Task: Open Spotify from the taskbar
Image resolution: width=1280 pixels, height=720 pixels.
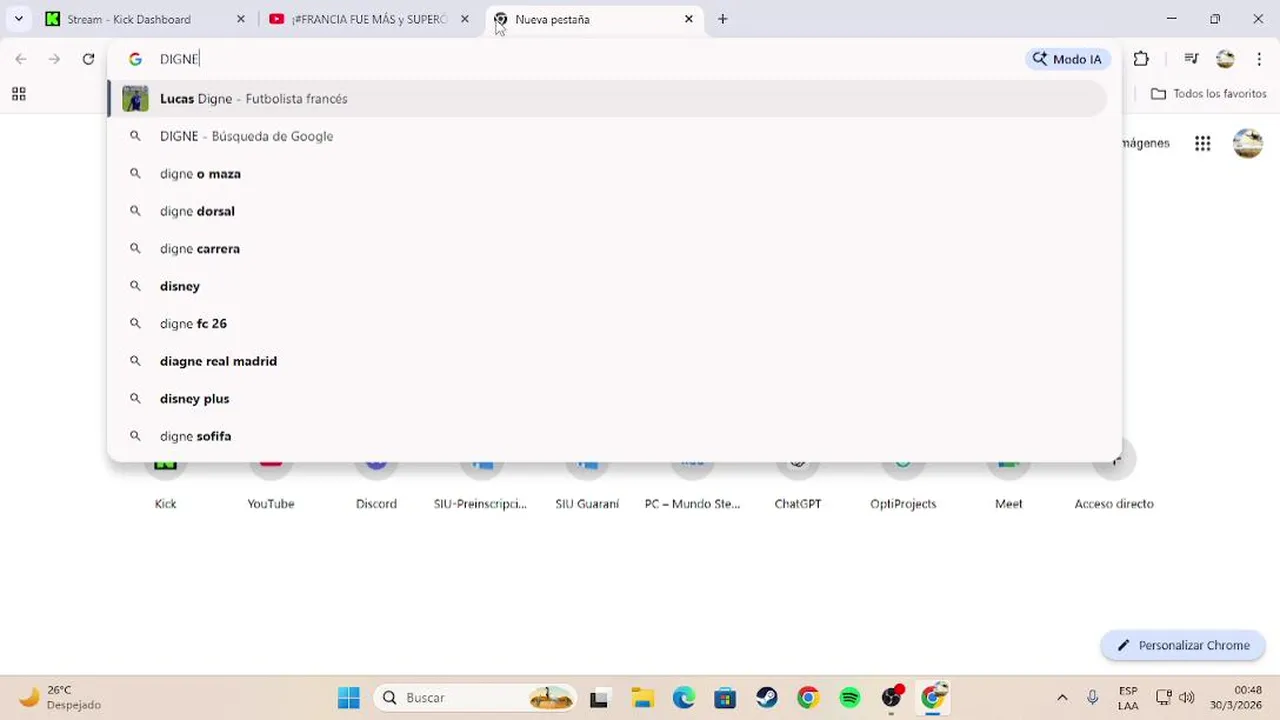Action: [850, 698]
